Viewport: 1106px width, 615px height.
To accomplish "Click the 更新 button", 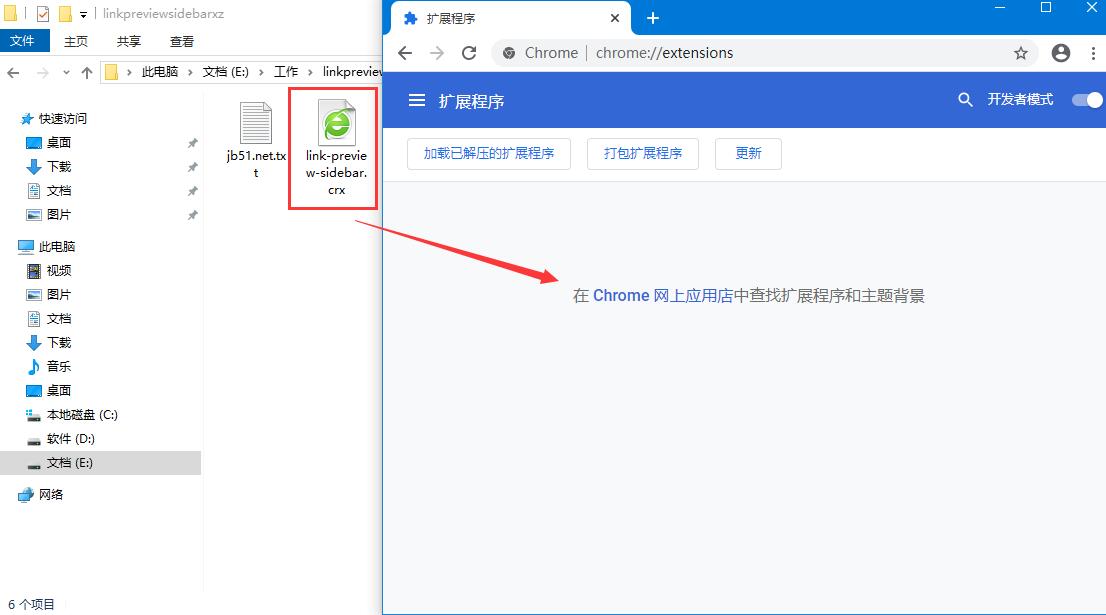I will 748,154.
